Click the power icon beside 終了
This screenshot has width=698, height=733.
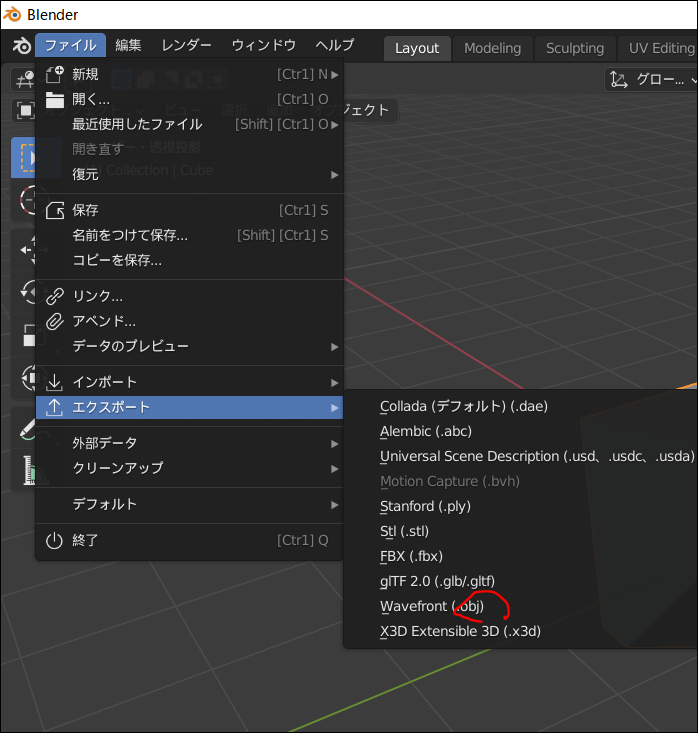point(54,540)
